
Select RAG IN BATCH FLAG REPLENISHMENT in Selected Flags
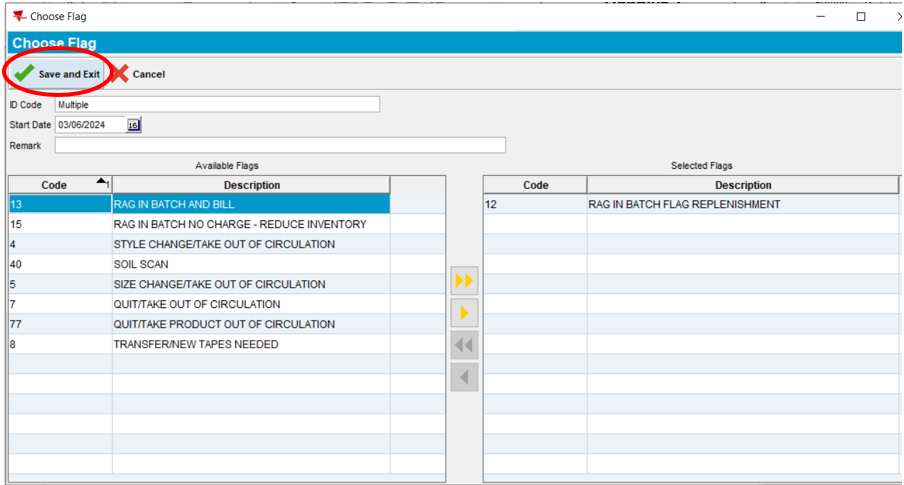click(x=684, y=204)
